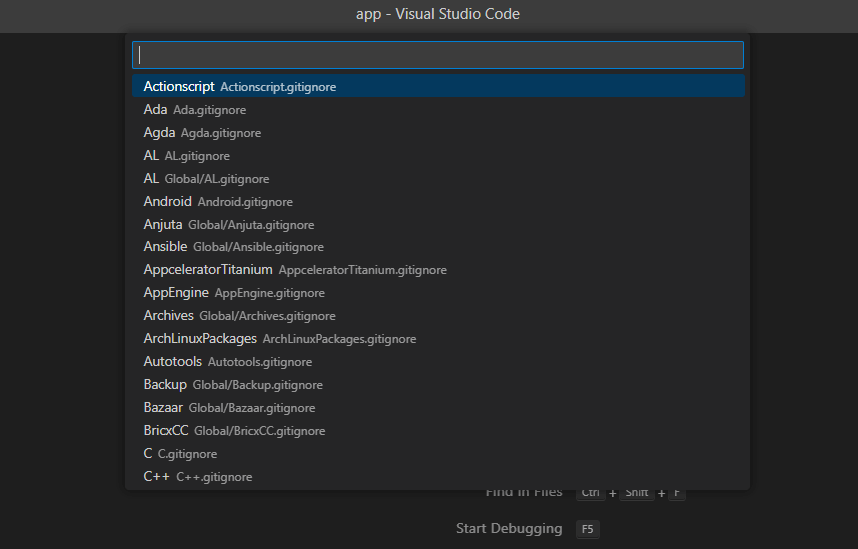Image resolution: width=858 pixels, height=549 pixels.
Task: Pick the Archives gitignore entry
Action: point(239,316)
